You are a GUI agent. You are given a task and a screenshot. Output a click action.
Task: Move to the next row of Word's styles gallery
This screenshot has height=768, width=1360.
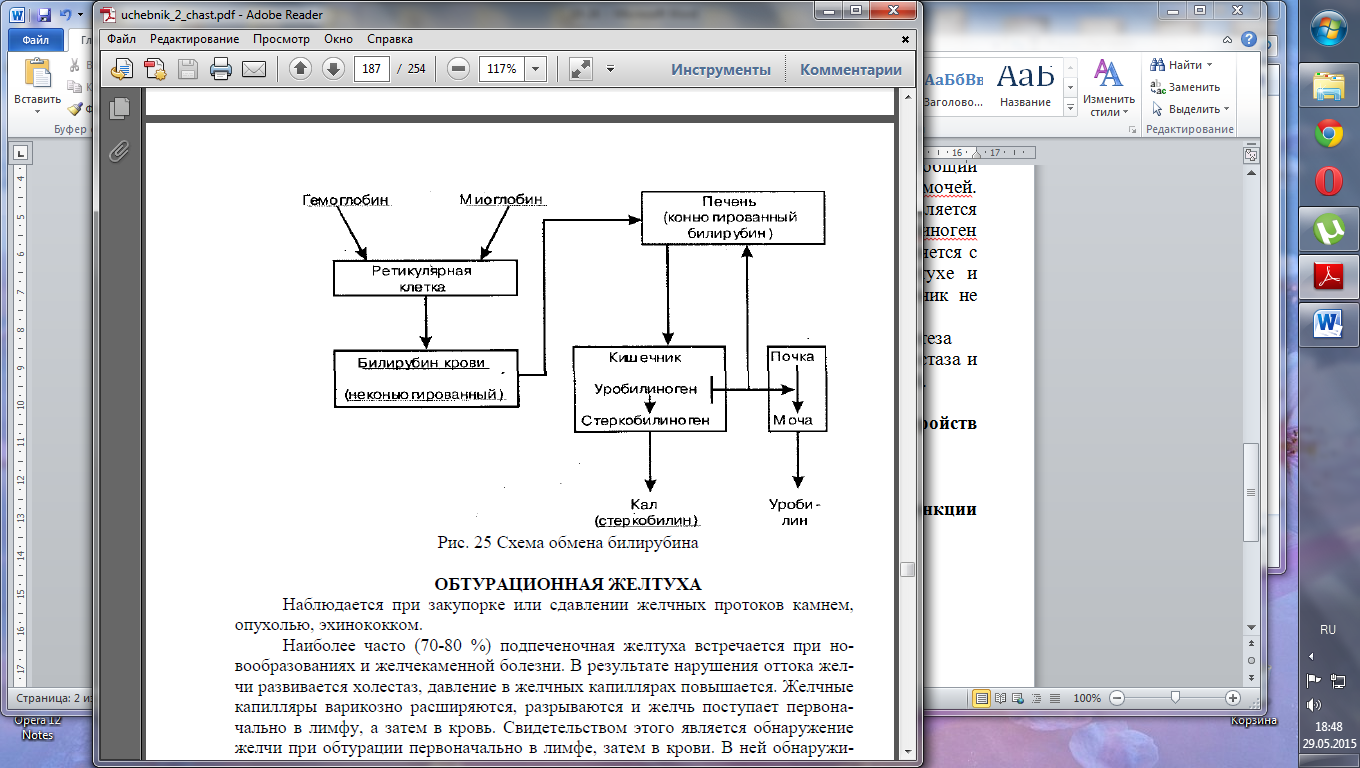click(x=1071, y=89)
